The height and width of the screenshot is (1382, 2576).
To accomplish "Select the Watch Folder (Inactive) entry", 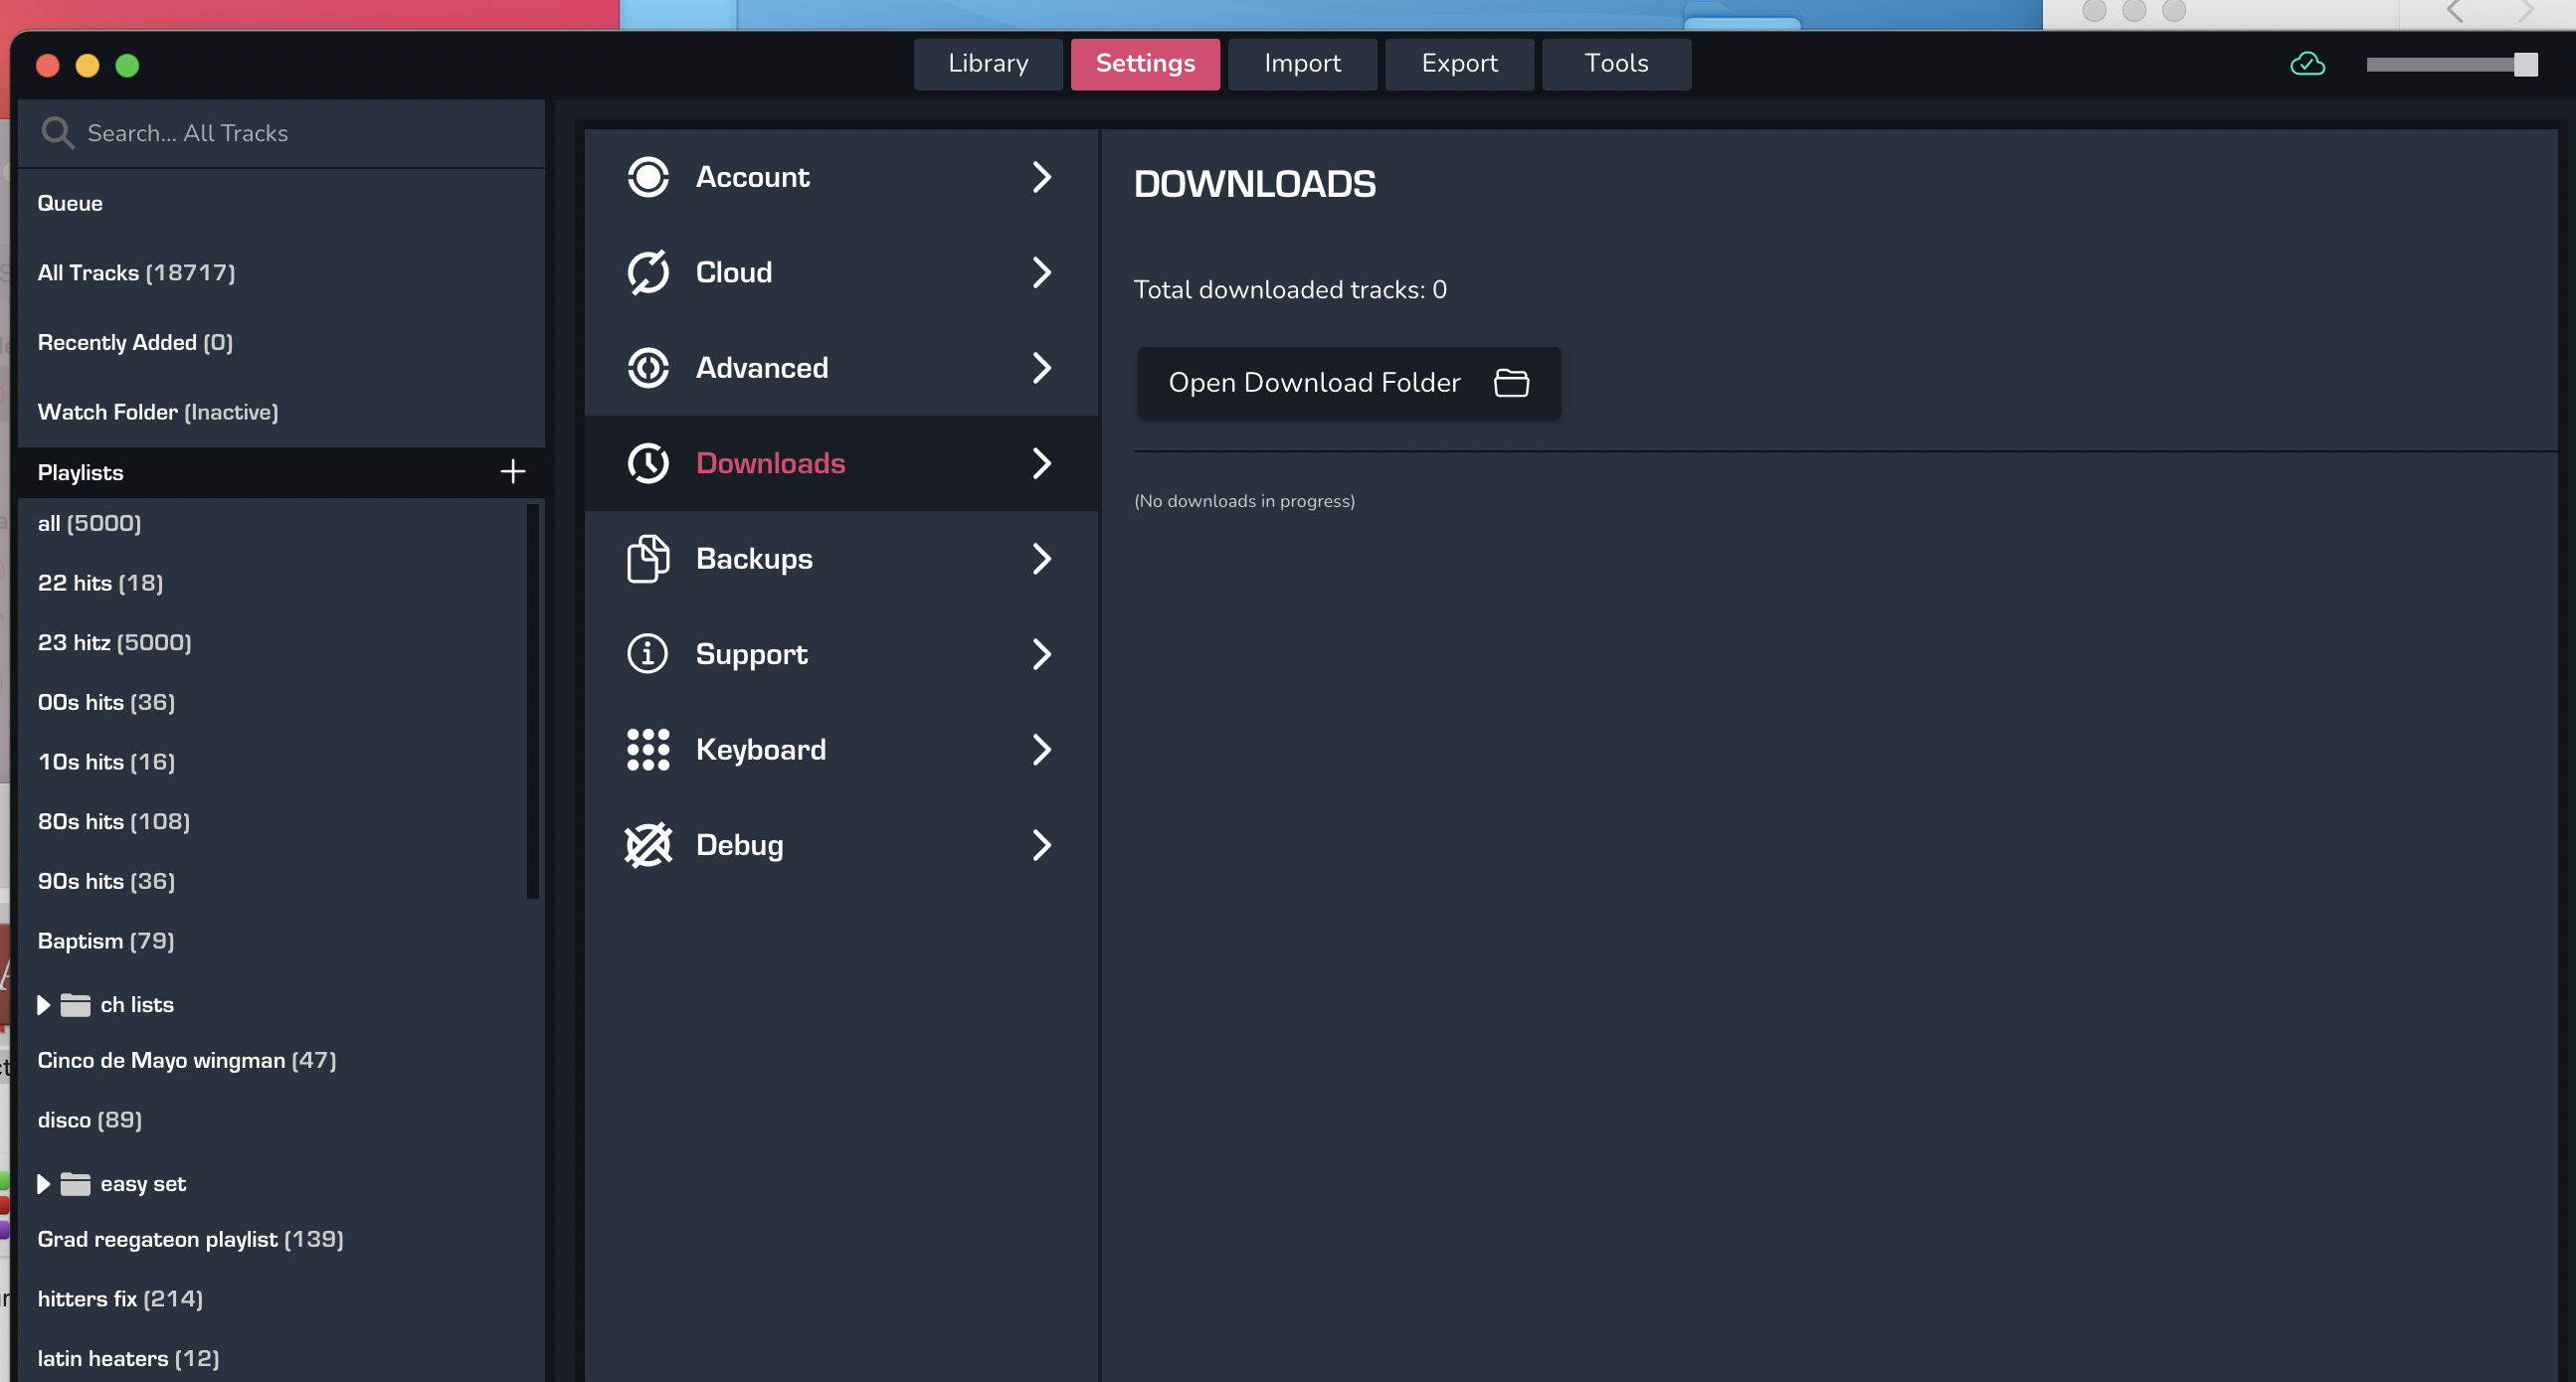I will [x=158, y=412].
